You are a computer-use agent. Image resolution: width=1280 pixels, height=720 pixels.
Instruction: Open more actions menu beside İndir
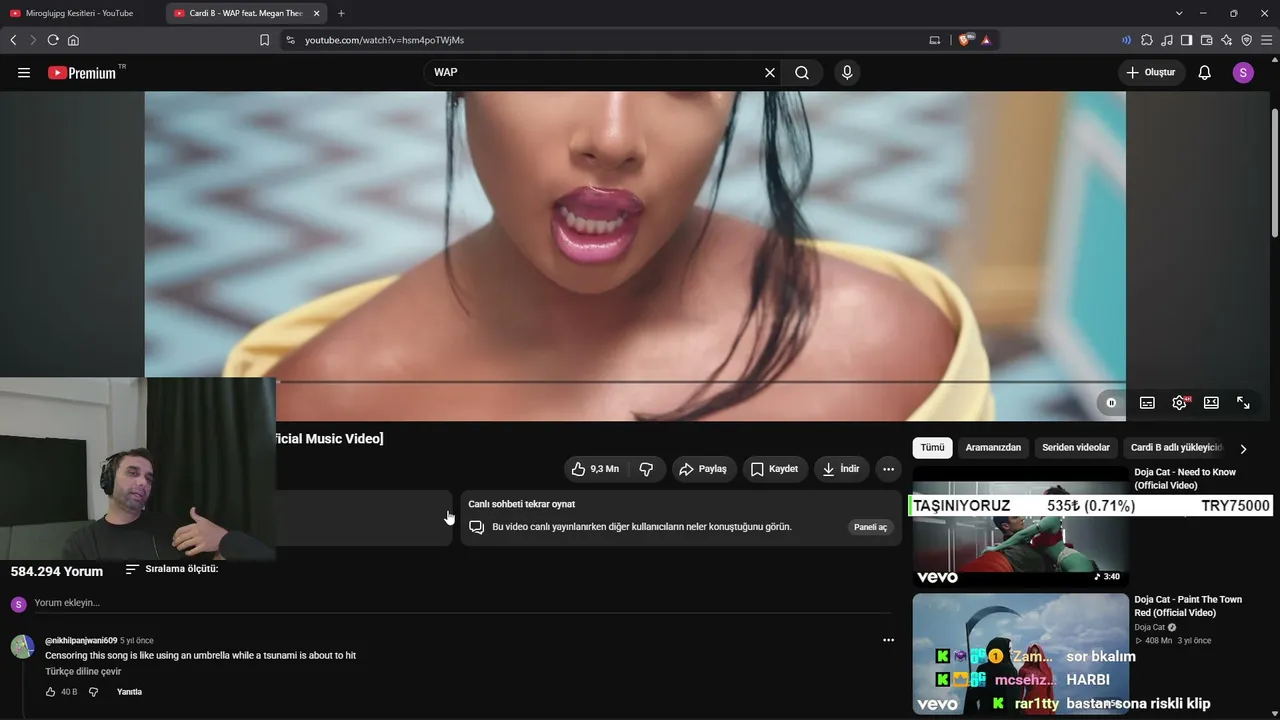pos(888,469)
